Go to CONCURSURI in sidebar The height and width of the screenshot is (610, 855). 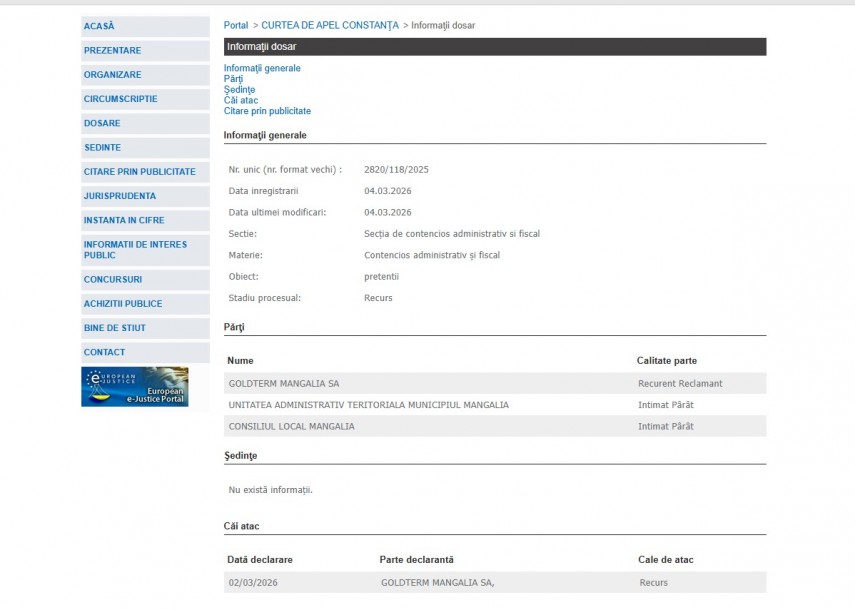(x=113, y=280)
